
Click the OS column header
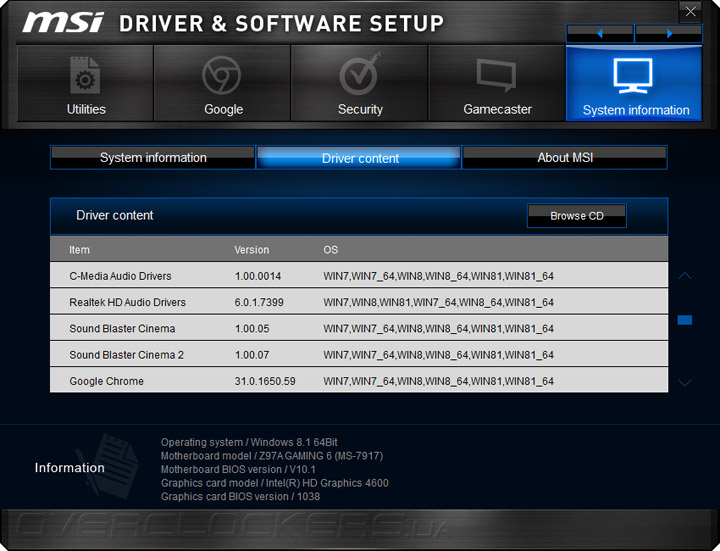click(331, 250)
